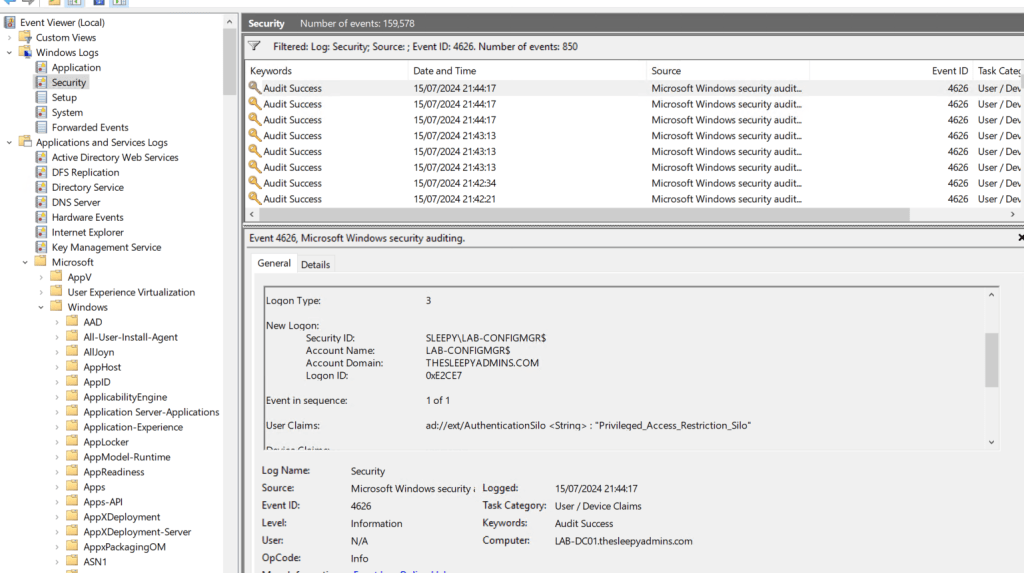This screenshot has height=573, width=1024.
Task: Collapse the Windows Logs tree node
Action: [x=10, y=52]
